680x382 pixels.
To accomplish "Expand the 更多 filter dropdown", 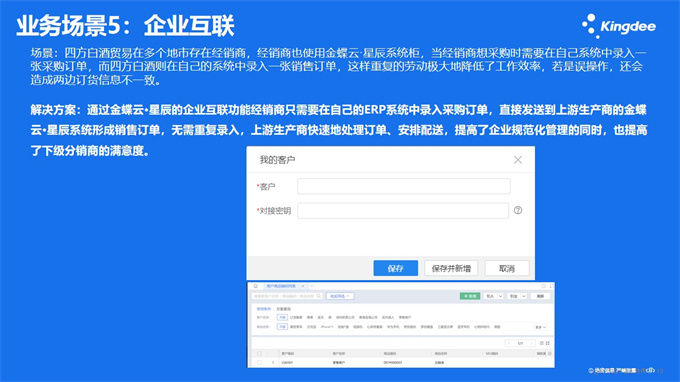I will (541, 327).
